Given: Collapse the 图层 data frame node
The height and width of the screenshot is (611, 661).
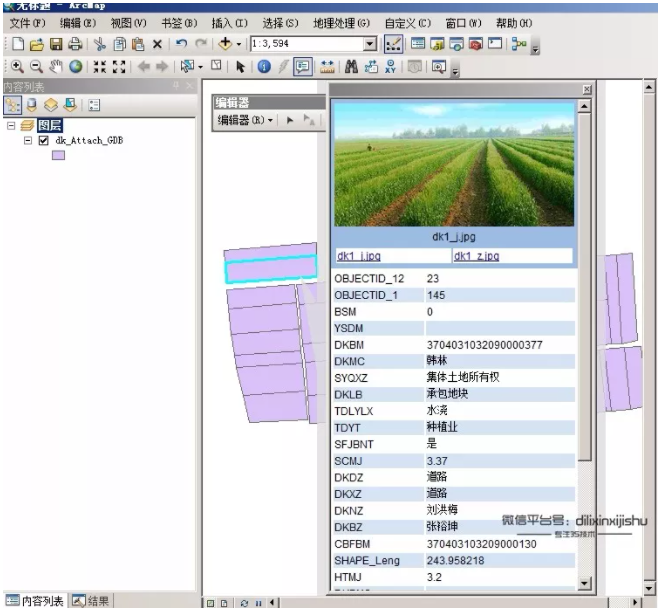Looking at the screenshot, I should click(x=11, y=125).
